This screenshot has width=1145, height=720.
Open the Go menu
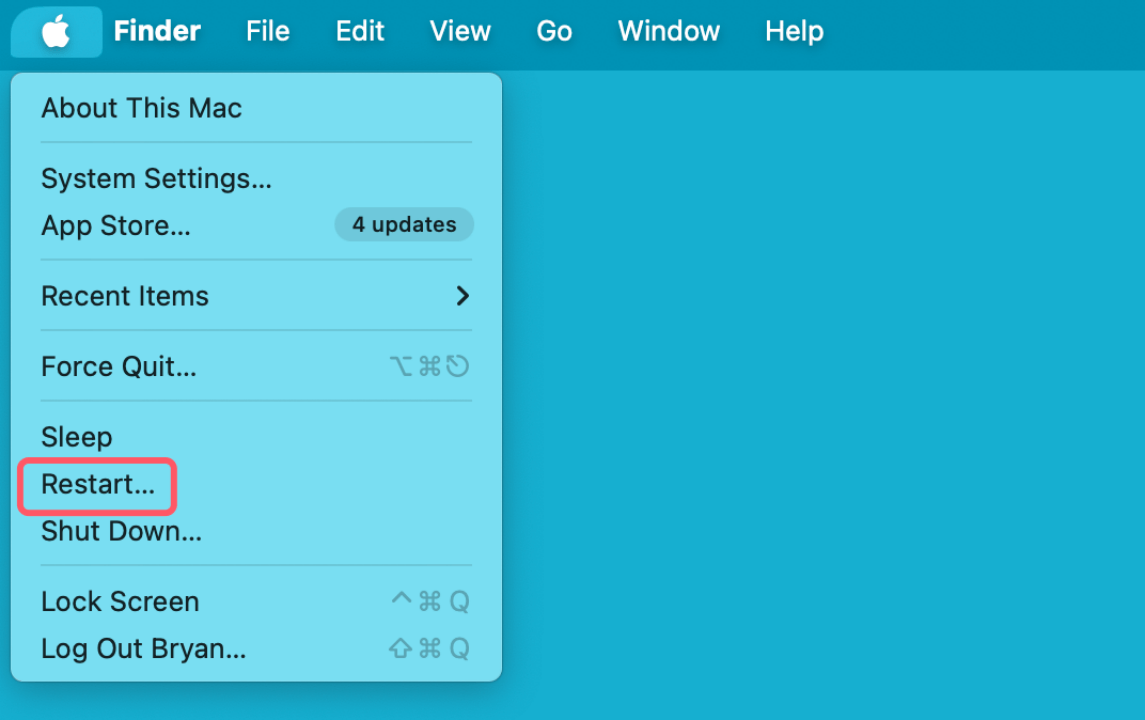[x=554, y=32]
